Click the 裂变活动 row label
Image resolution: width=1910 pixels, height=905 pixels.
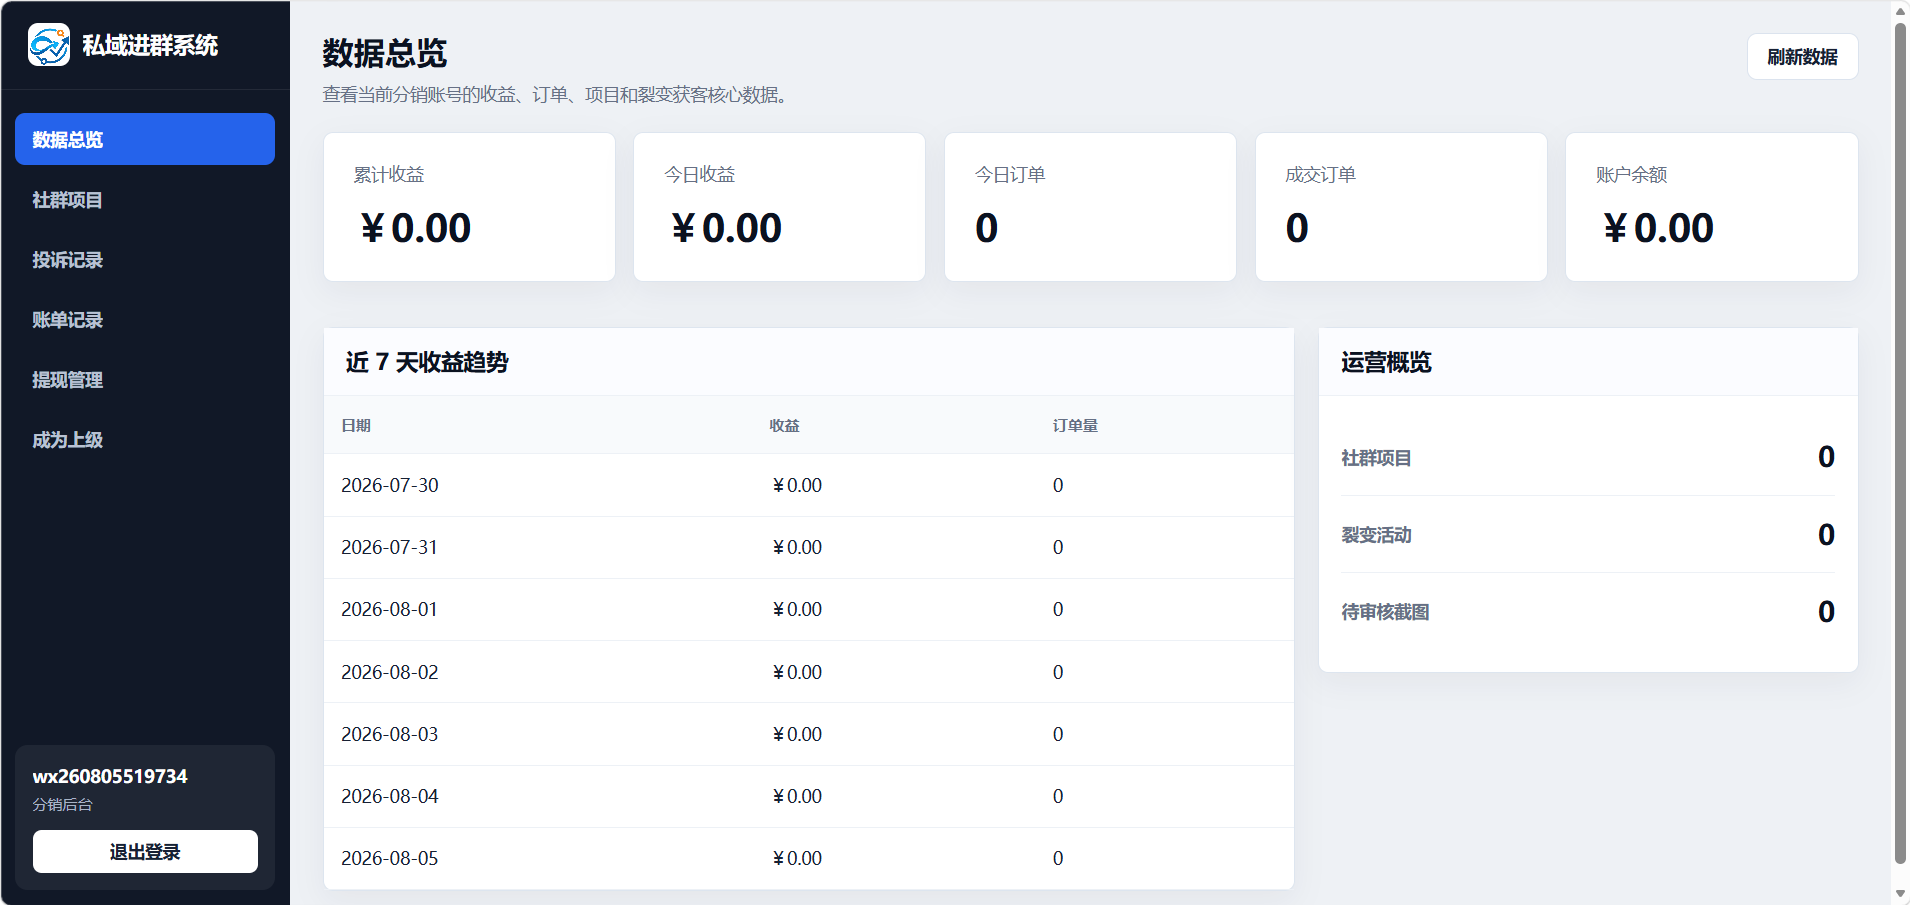tap(1376, 535)
